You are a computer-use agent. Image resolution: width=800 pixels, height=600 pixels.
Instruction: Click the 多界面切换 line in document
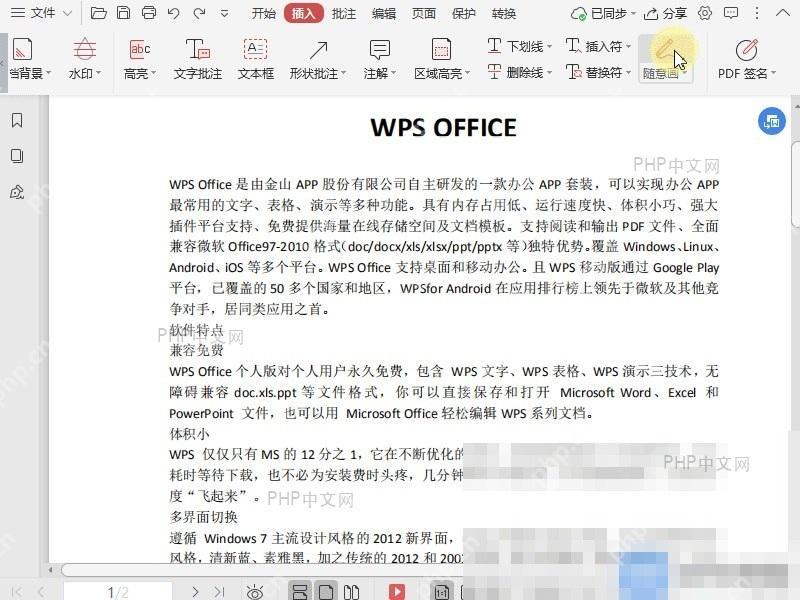coord(204,517)
